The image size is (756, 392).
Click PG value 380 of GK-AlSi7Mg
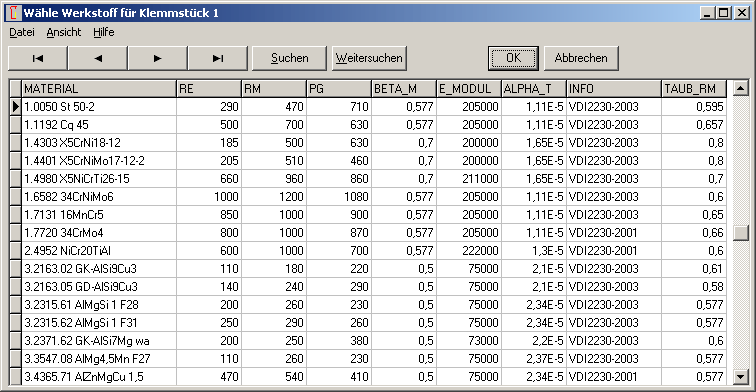(x=339, y=341)
